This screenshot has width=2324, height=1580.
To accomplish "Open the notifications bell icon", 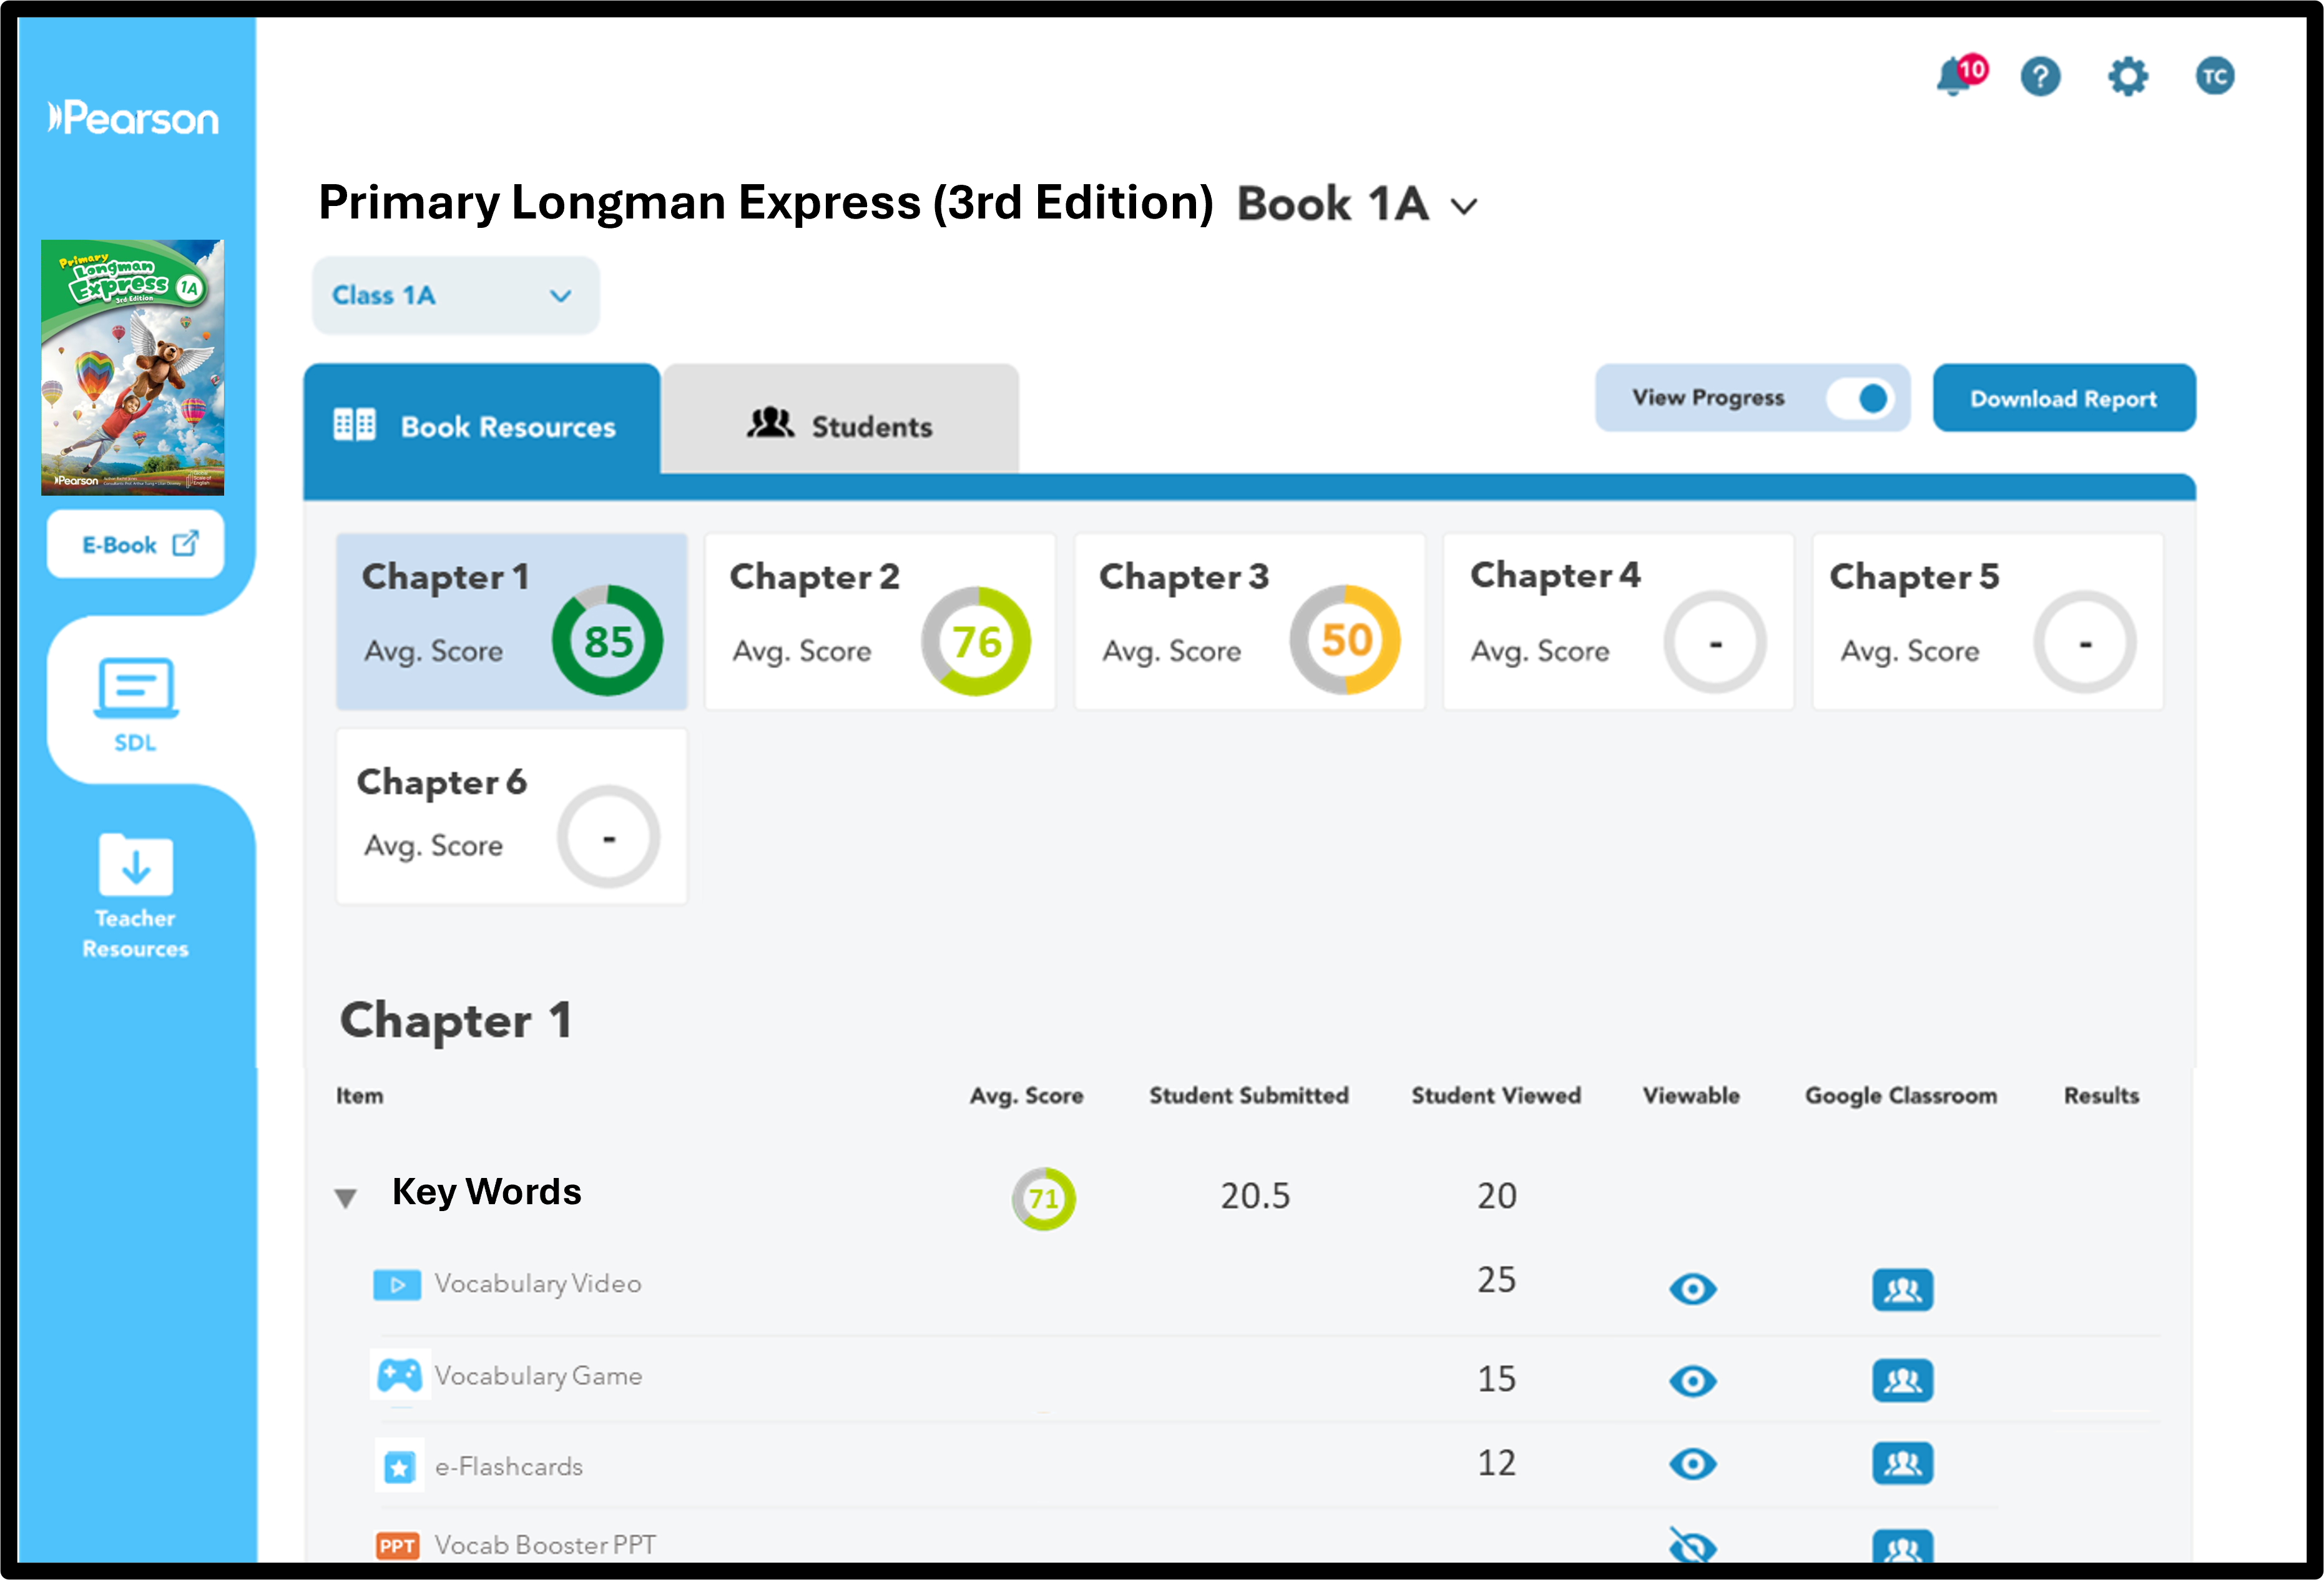I will click(x=1954, y=77).
